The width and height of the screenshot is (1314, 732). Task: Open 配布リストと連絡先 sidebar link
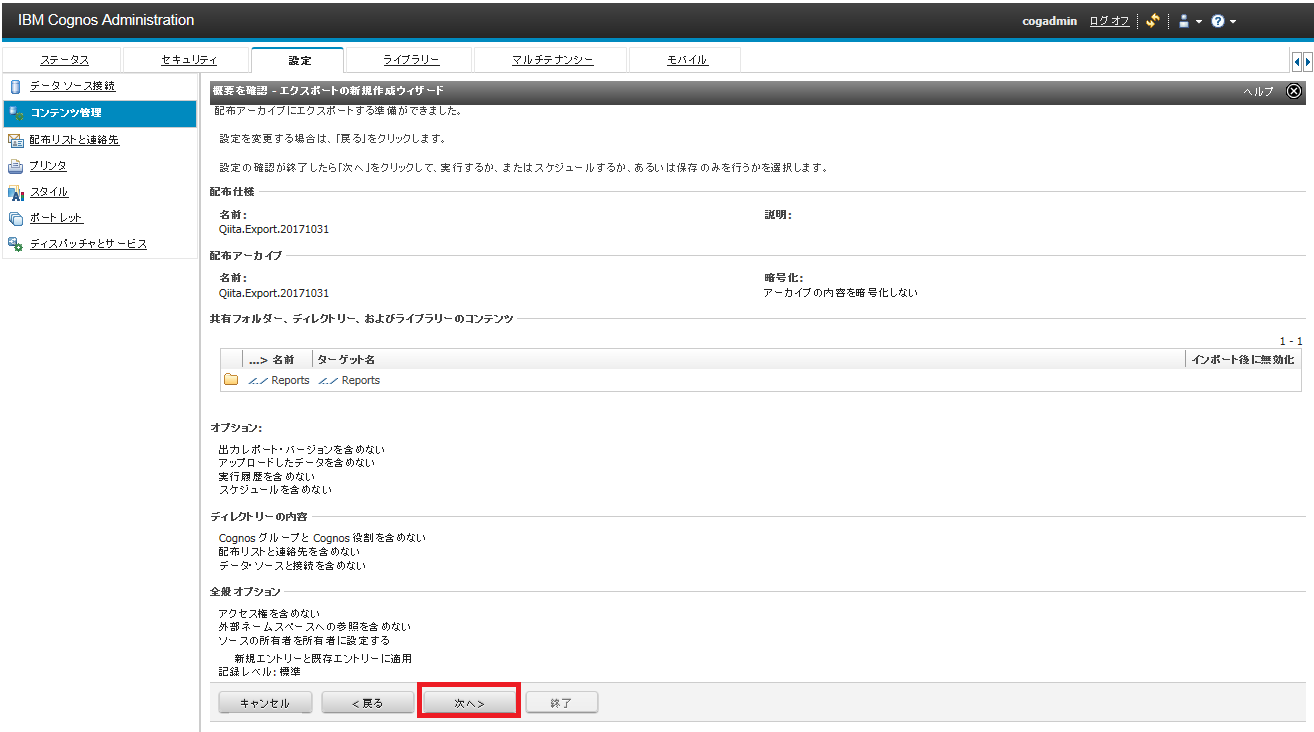74,140
